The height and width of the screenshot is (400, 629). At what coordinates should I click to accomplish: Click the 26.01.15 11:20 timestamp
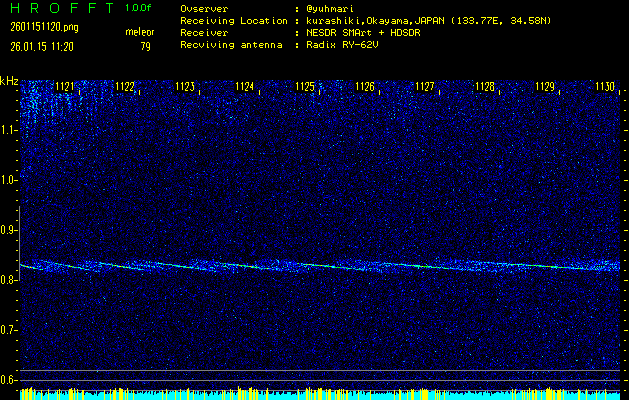tap(43, 45)
